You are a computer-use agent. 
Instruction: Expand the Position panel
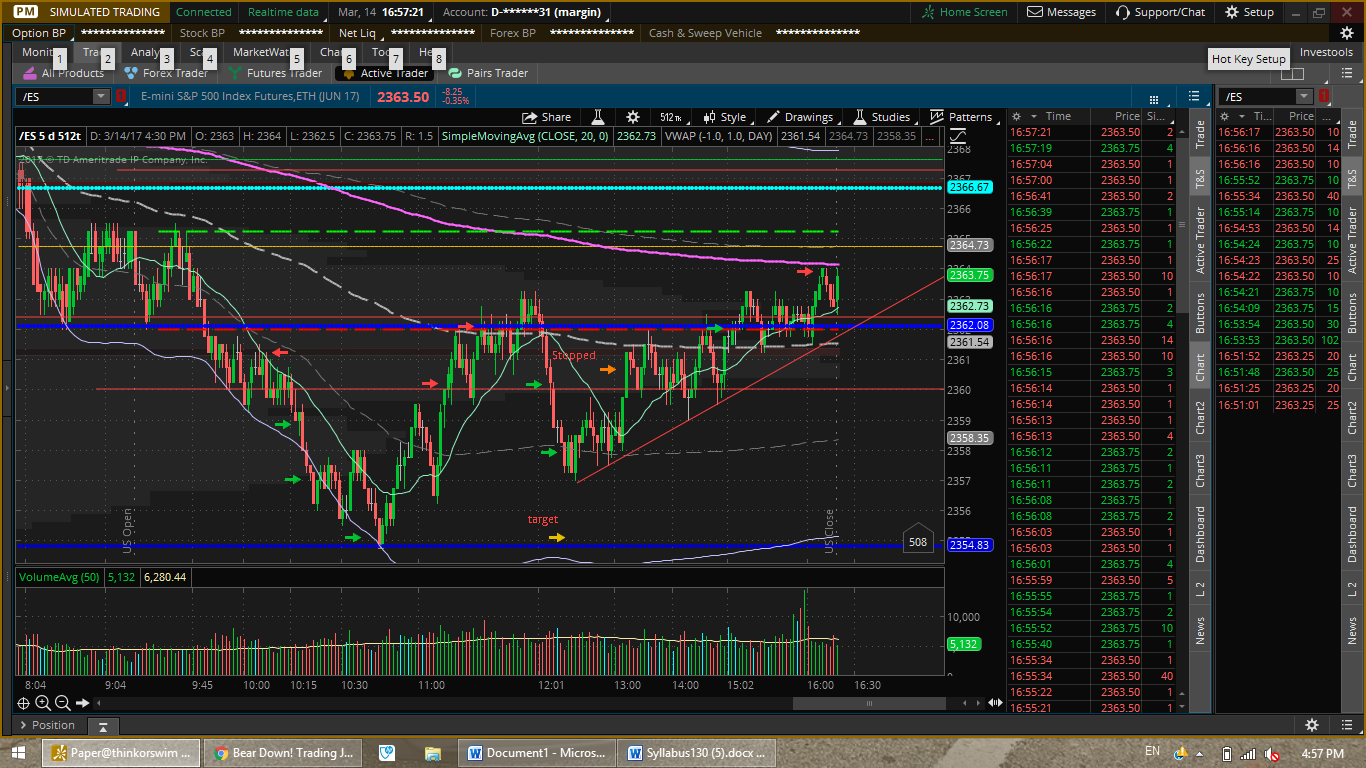(x=47, y=725)
